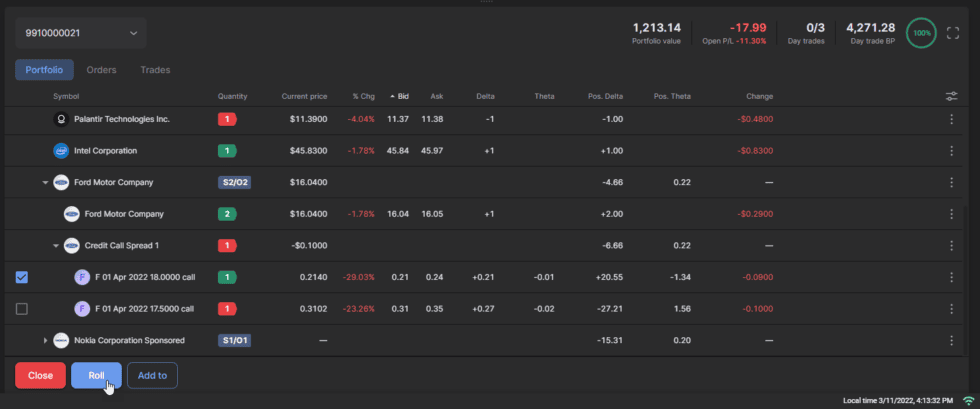Open the three-dot menu for Palantir Technologies
980x409 pixels.
point(951,119)
